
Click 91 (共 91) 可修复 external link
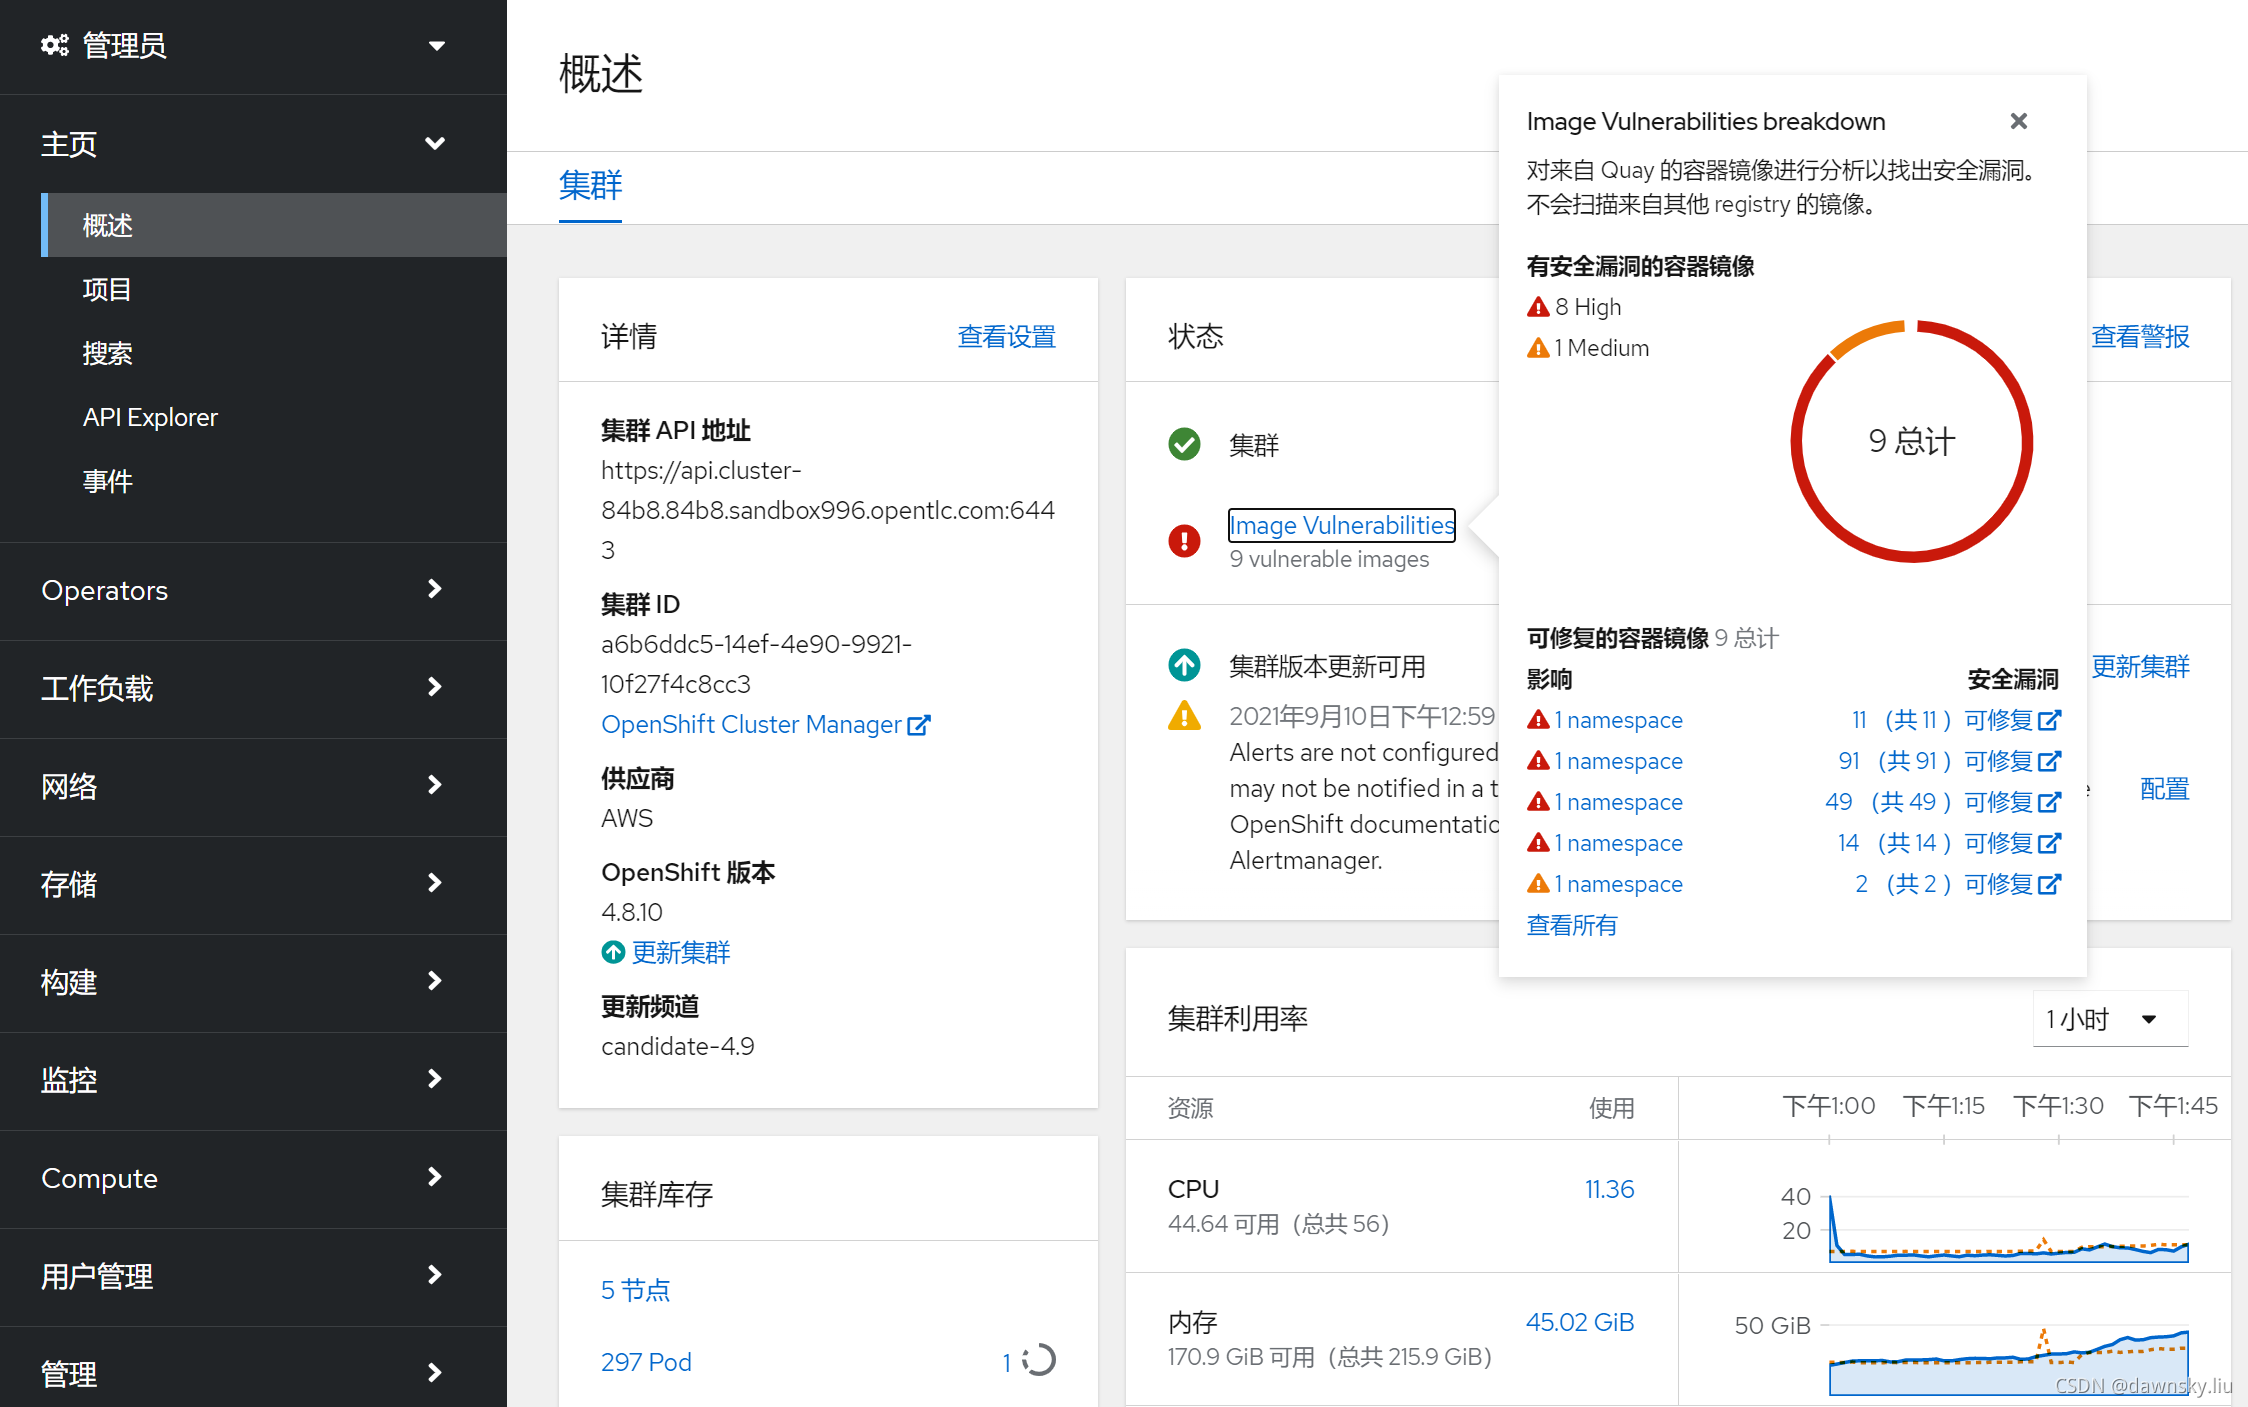click(x=1950, y=761)
